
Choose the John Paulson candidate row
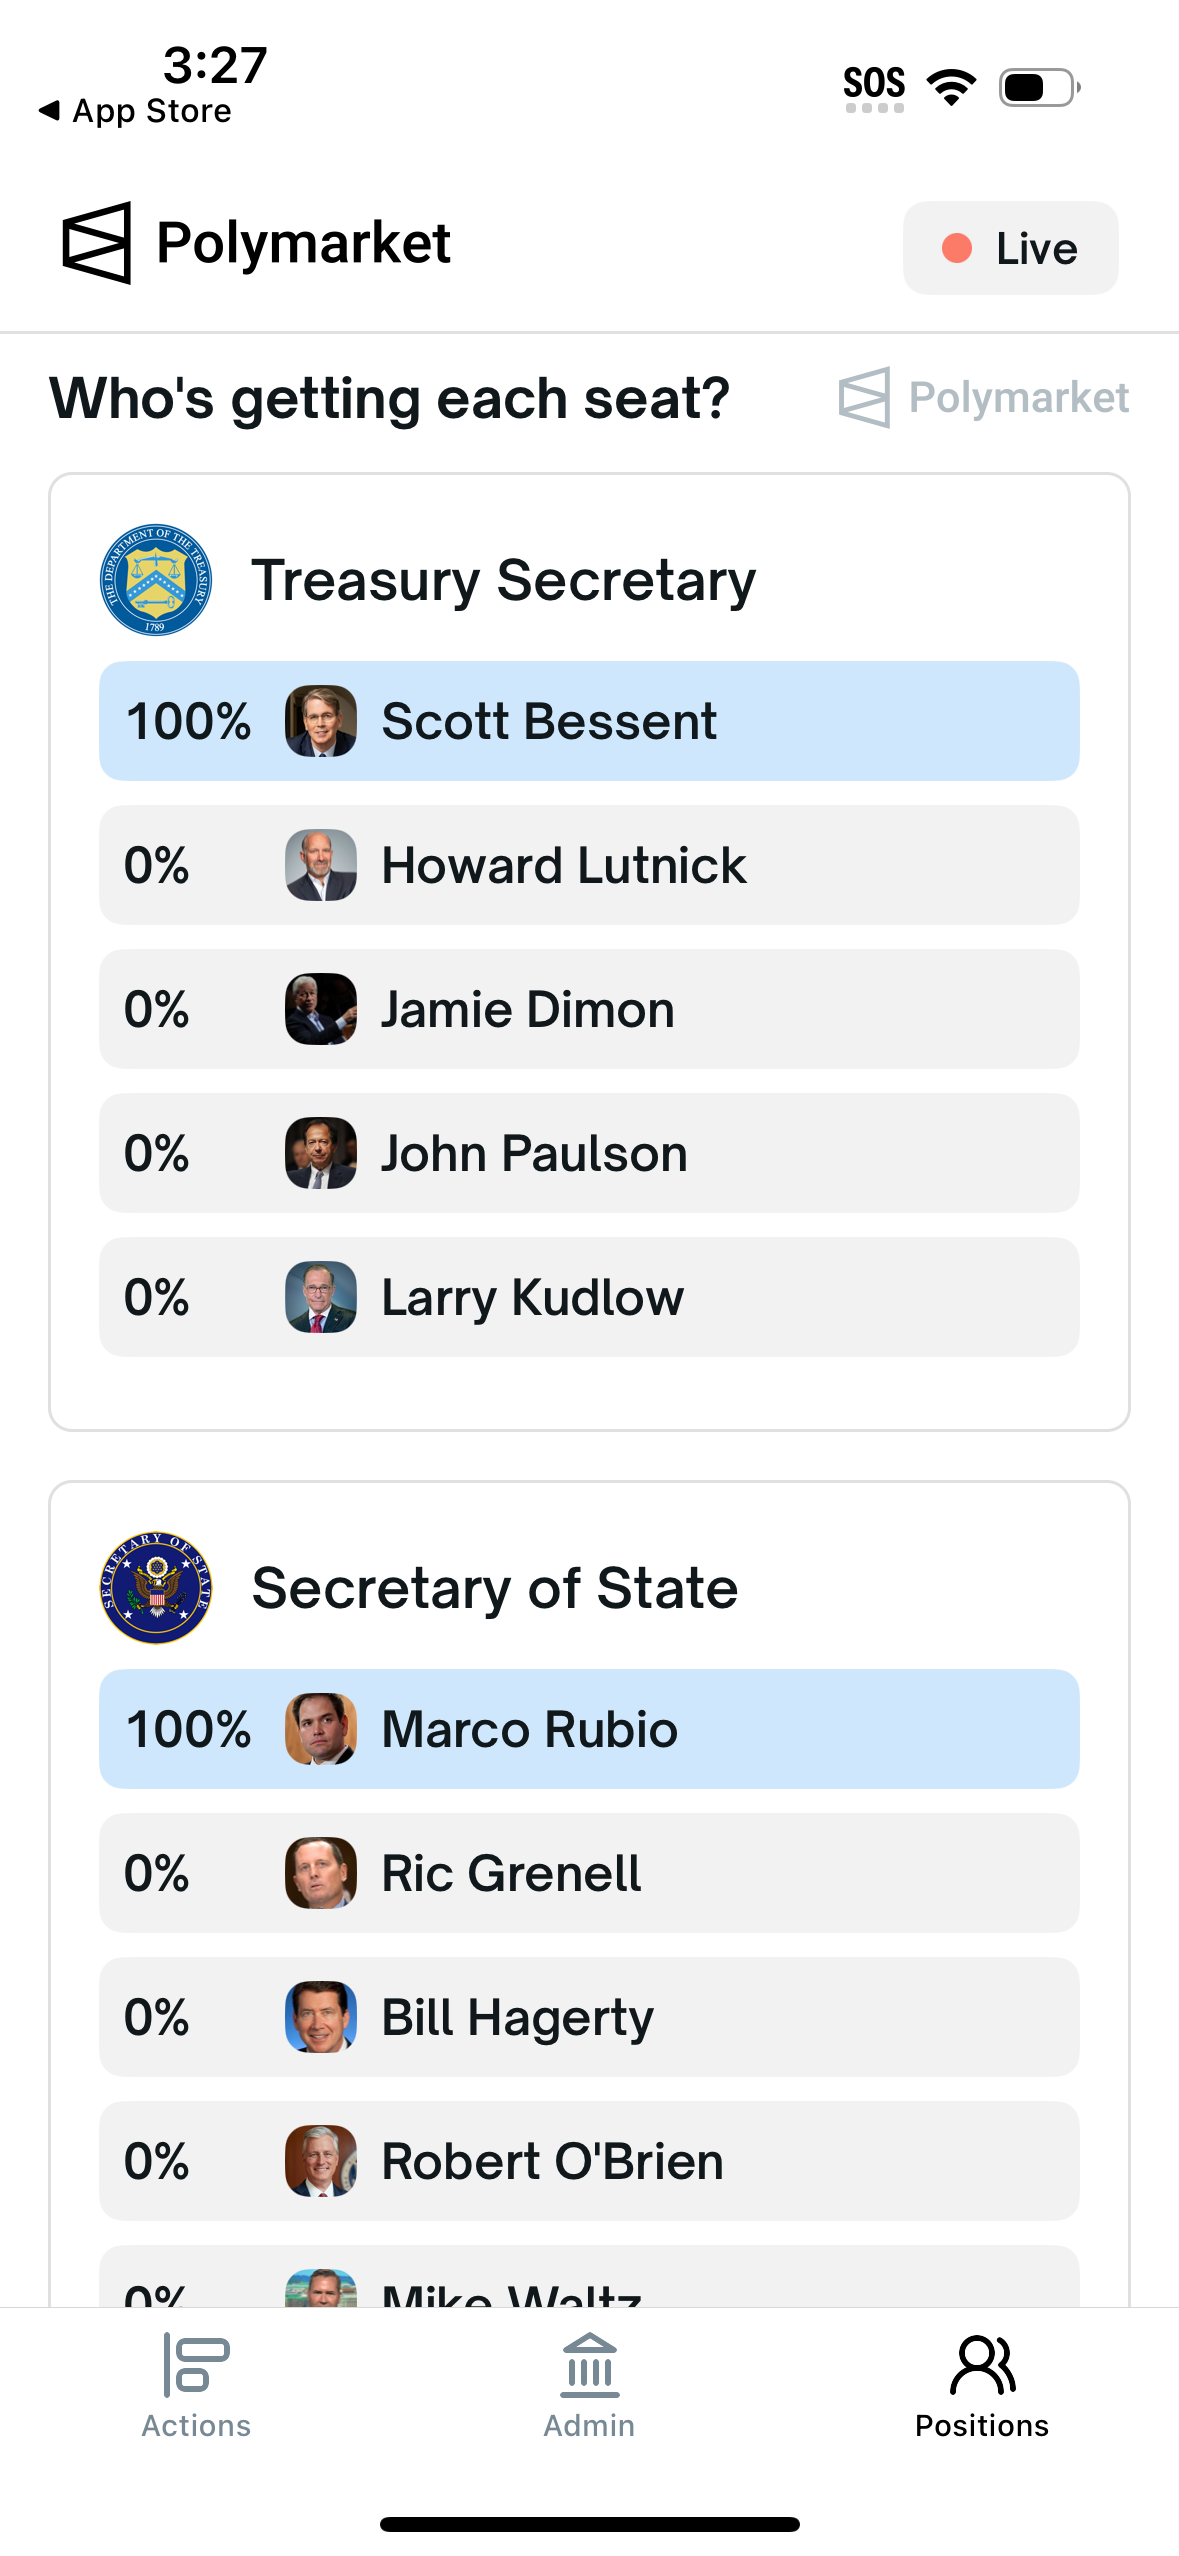coord(589,1153)
